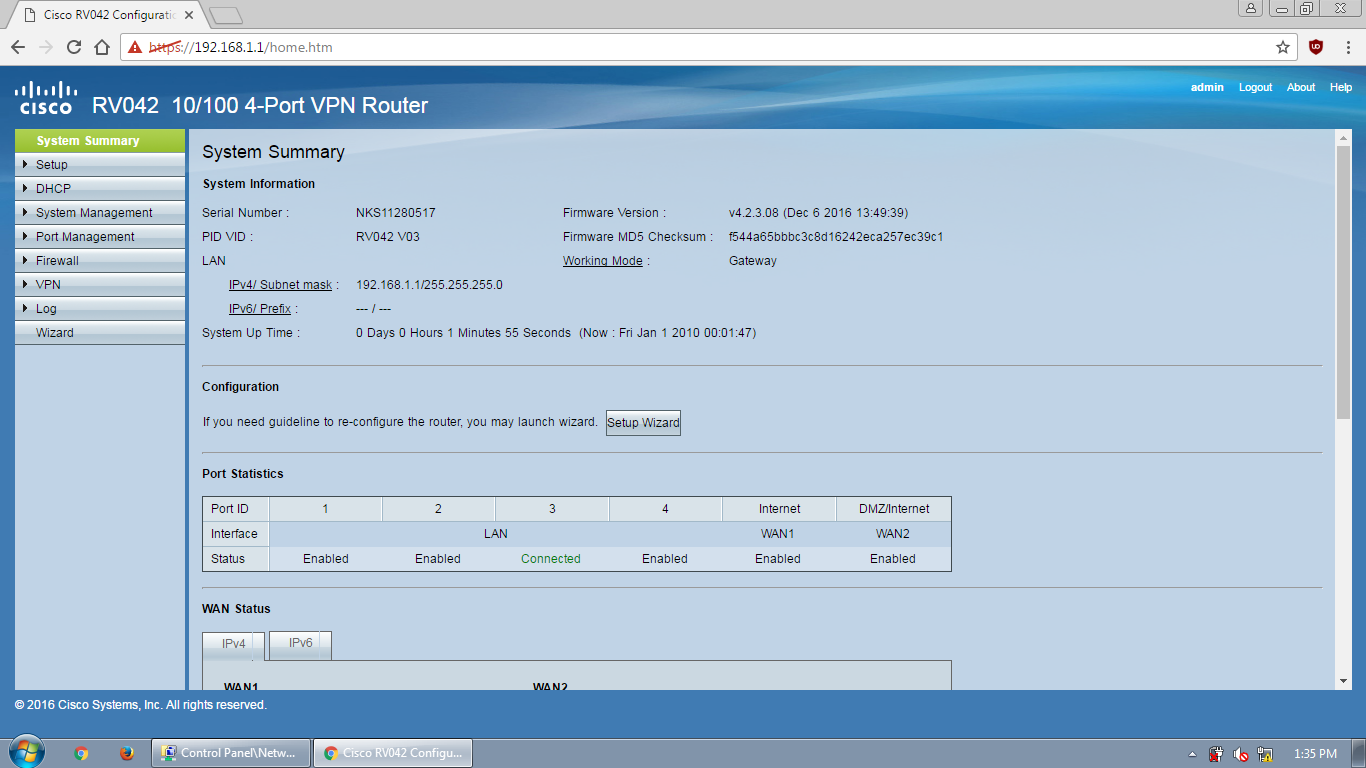1366x768 pixels.
Task: Click the IPv4/ Subnet mask link
Action: coord(280,285)
